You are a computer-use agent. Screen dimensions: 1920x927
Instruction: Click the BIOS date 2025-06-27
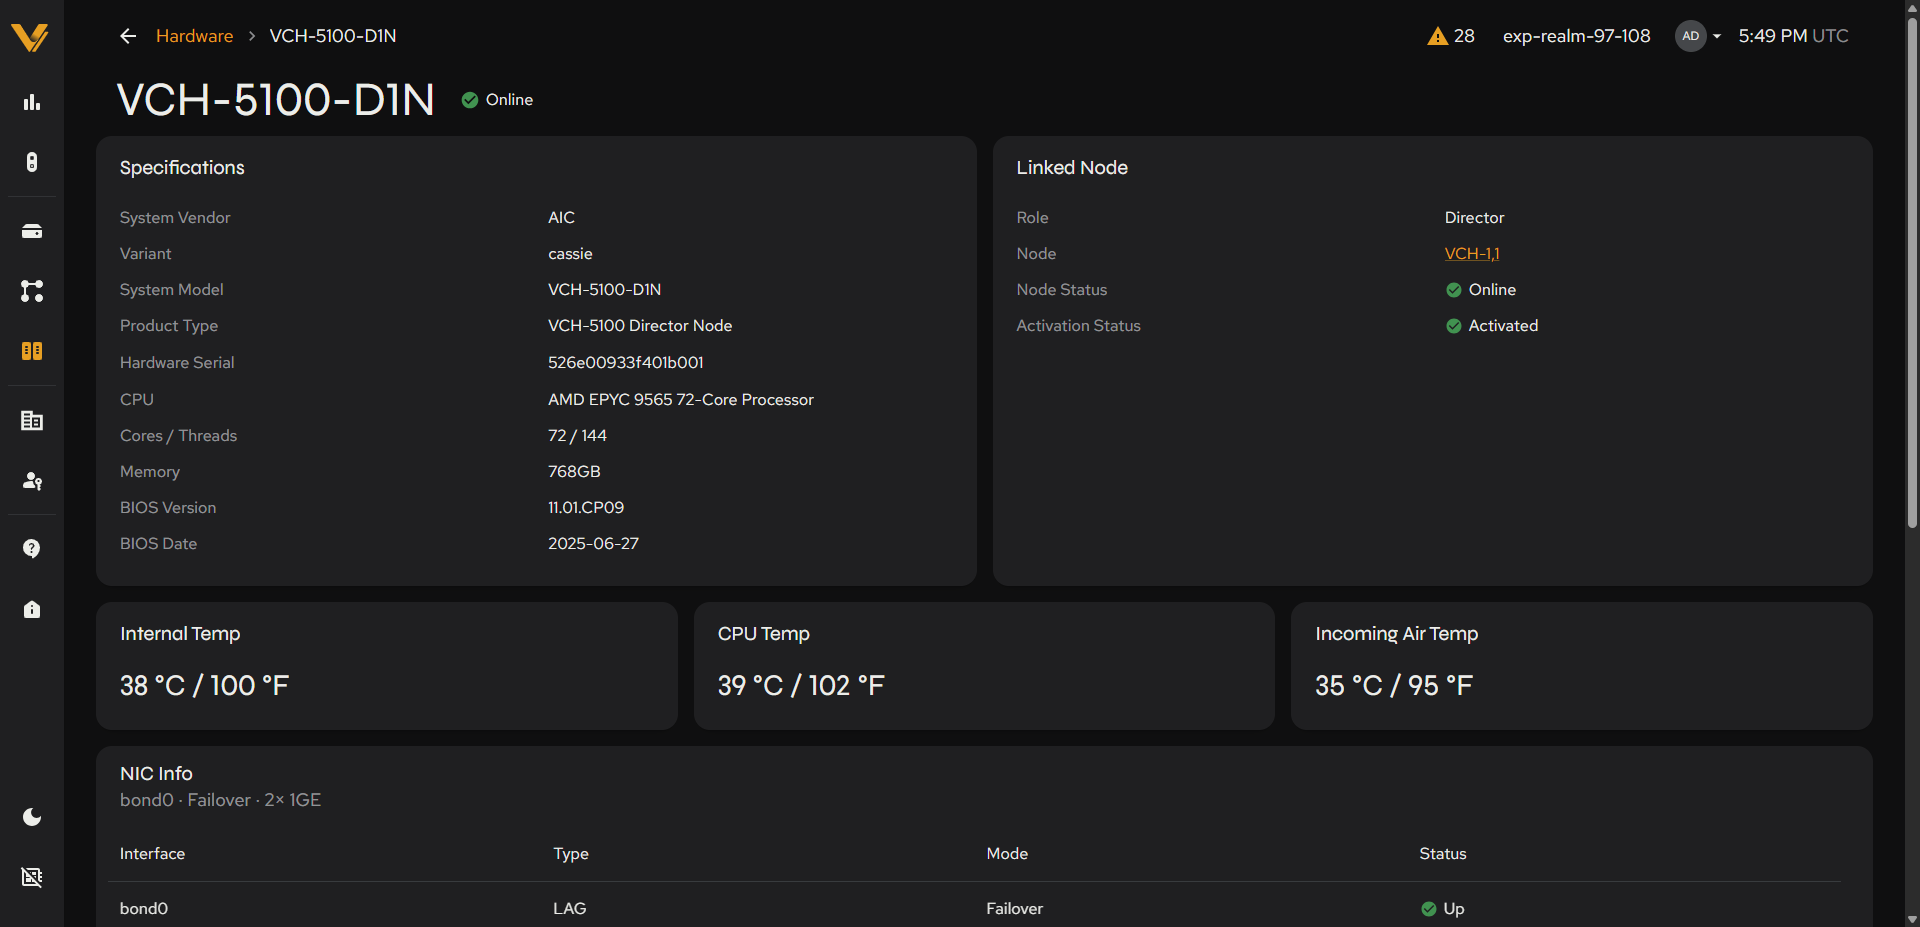pos(593,544)
